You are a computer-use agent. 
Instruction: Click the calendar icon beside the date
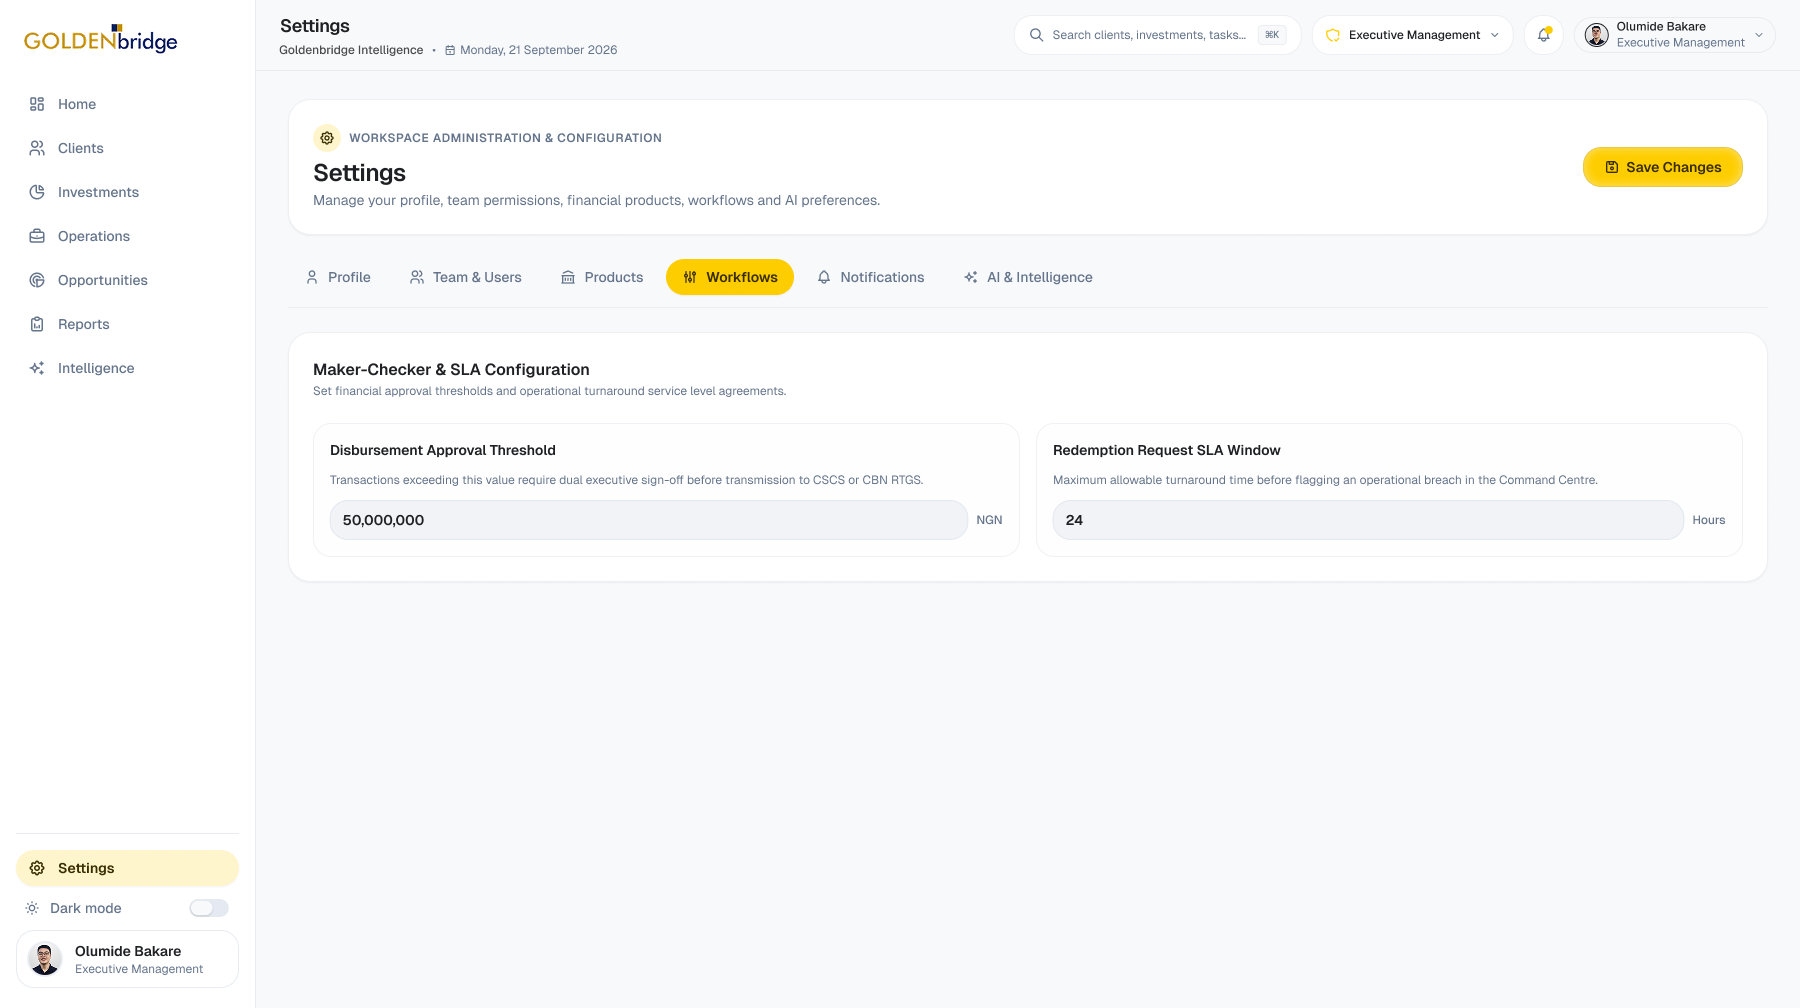450,50
